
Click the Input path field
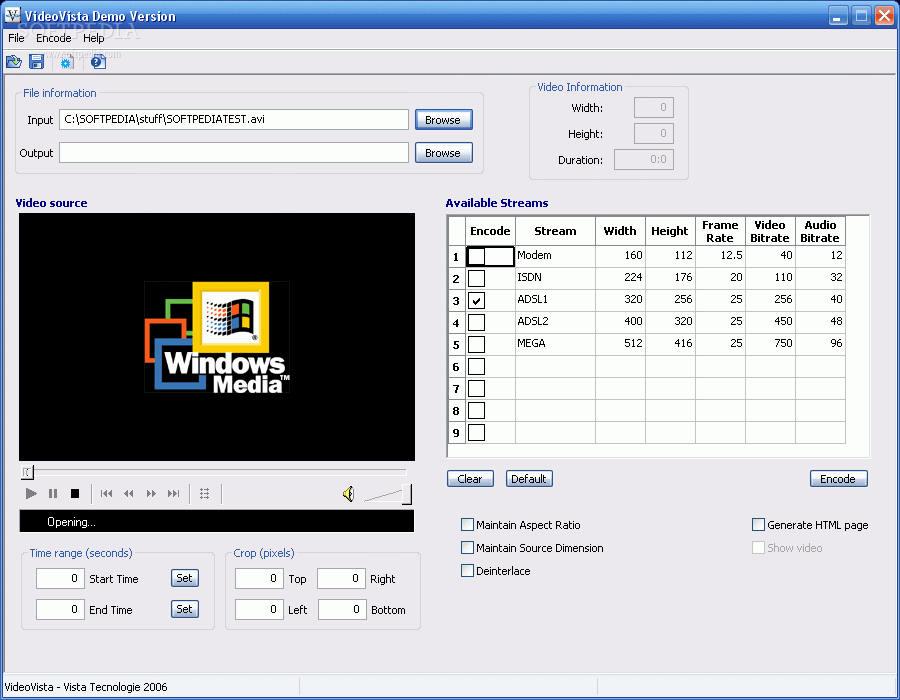pyautogui.click(x=234, y=119)
